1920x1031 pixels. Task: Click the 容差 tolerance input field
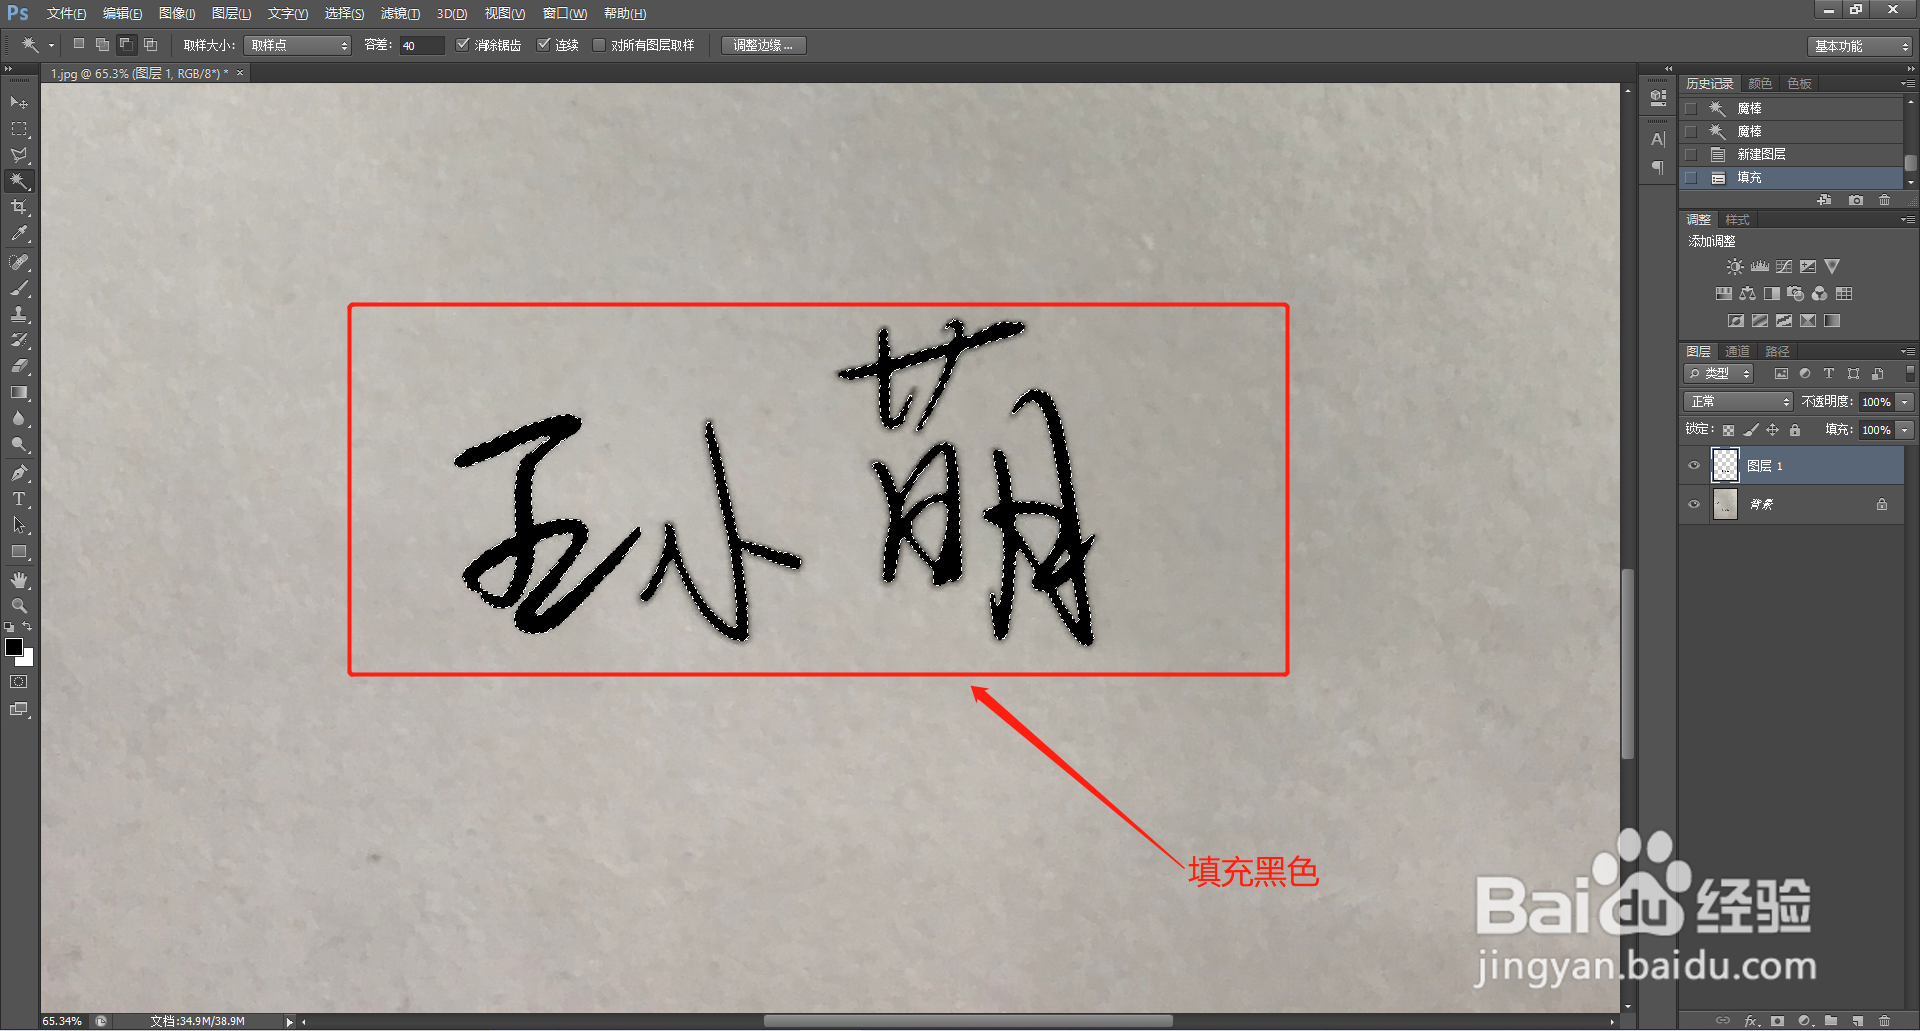click(x=420, y=44)
